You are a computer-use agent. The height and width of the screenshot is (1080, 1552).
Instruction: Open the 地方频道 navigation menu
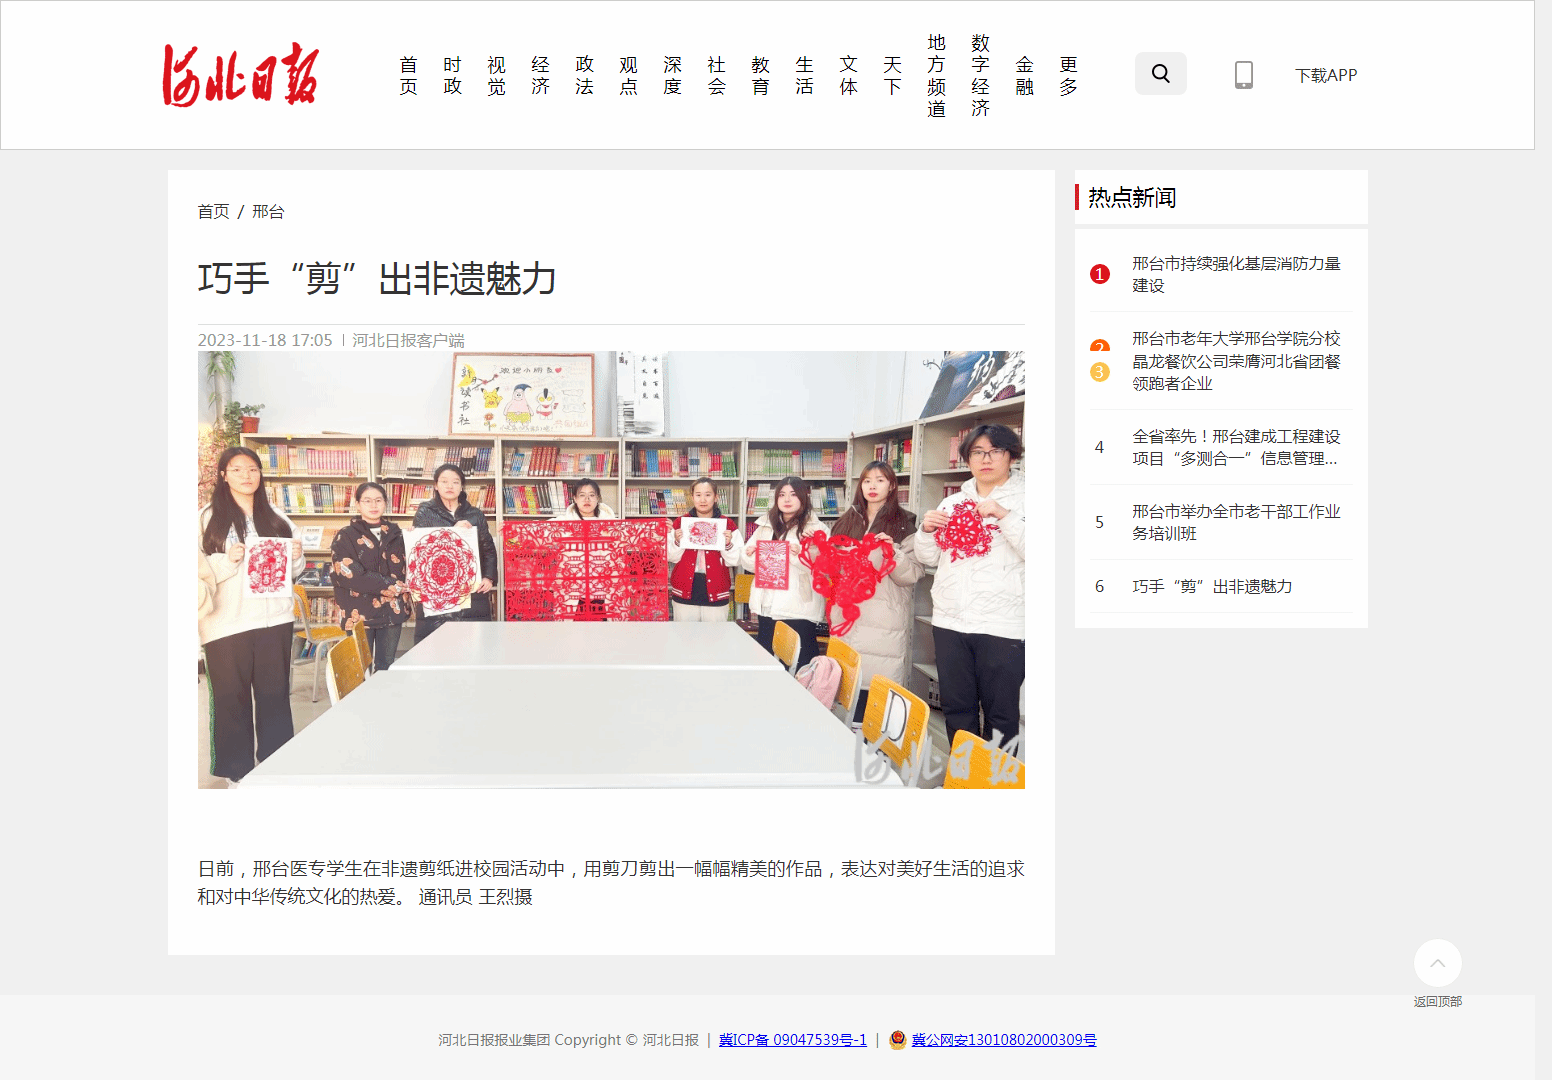pyautogui.click(x=936, y=76)
